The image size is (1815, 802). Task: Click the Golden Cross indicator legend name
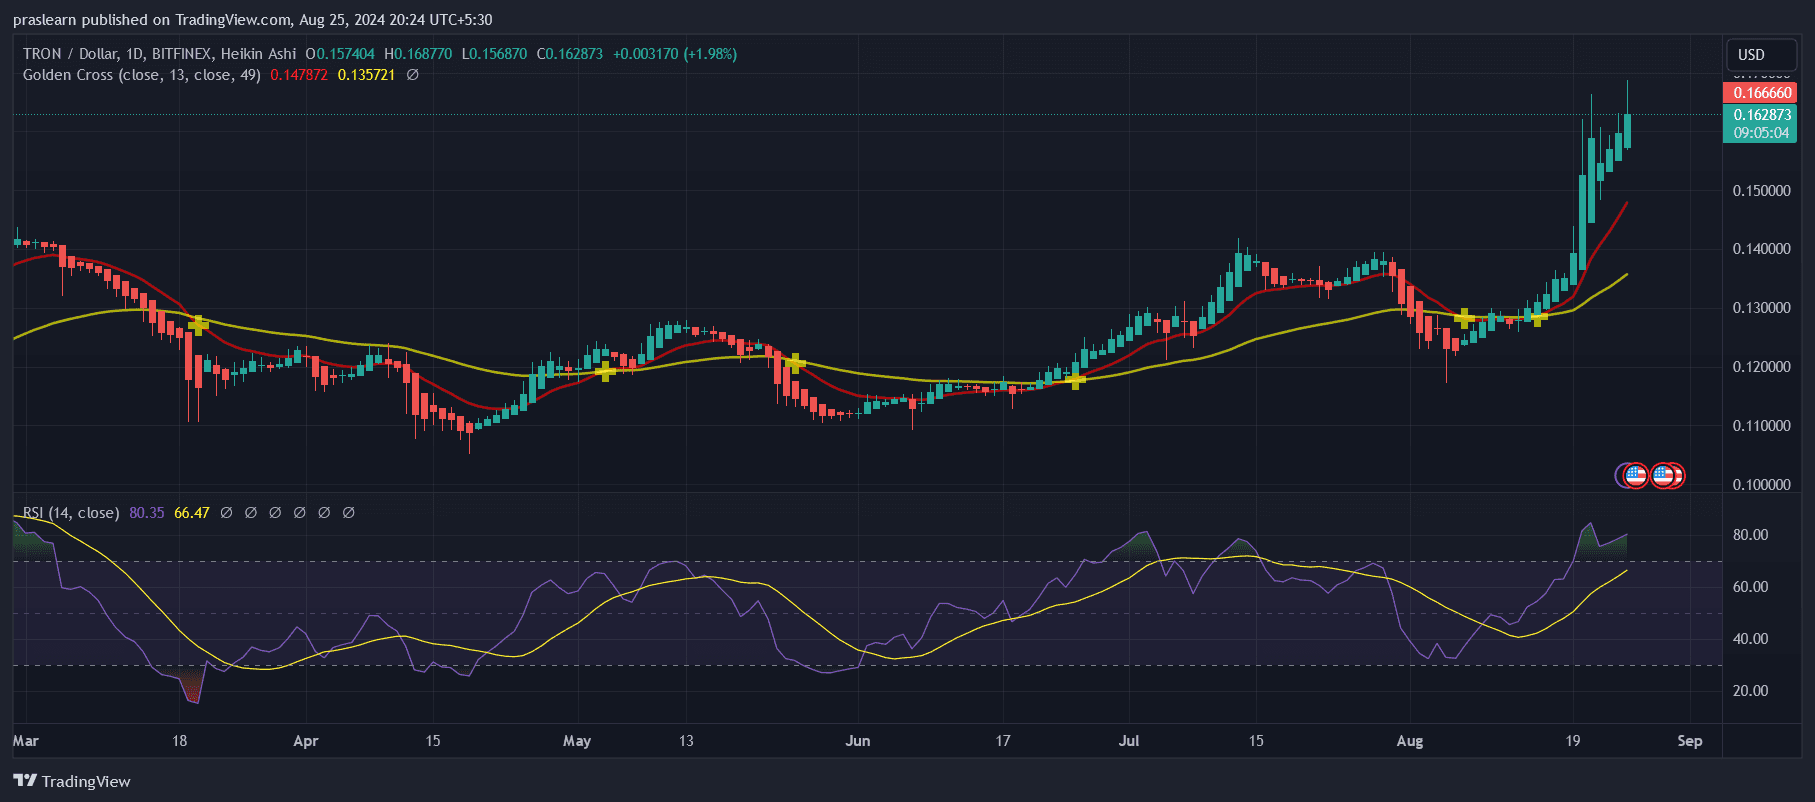142,75
